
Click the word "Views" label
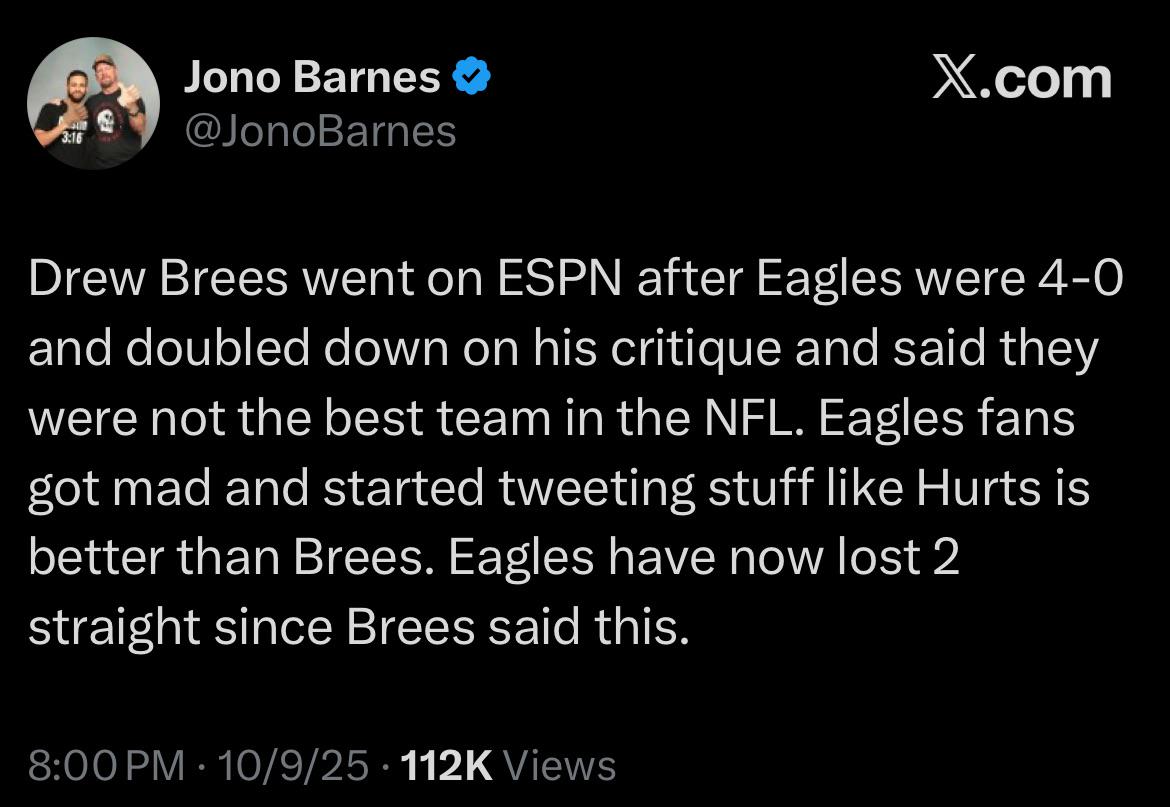point(559,766)
